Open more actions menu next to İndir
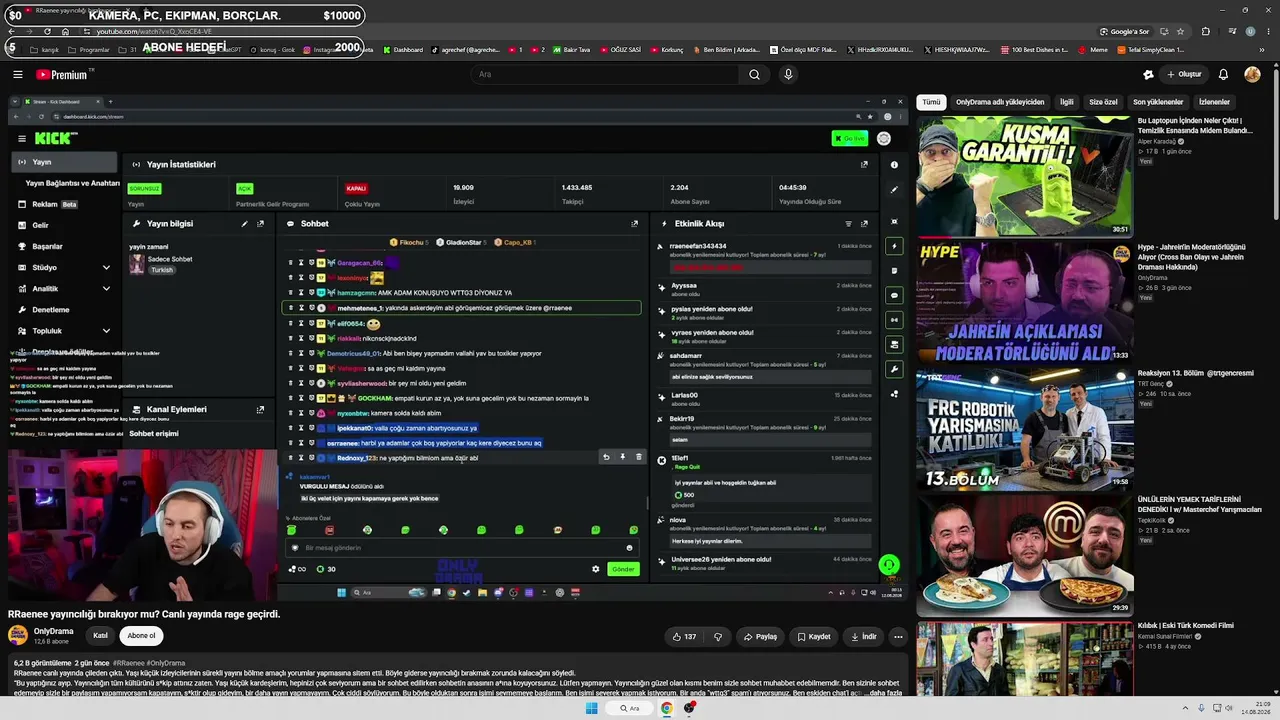 898,636
